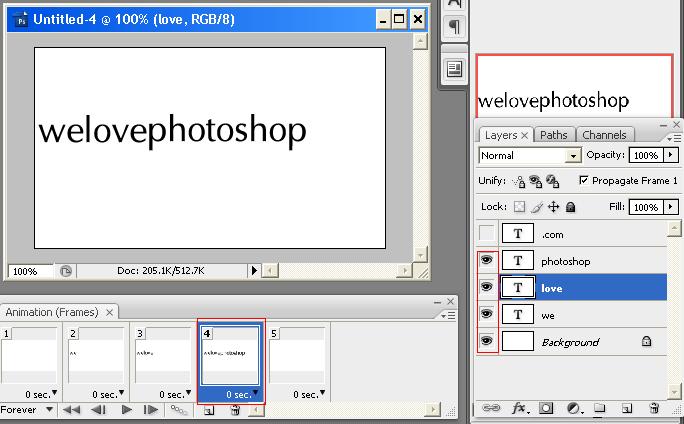
Task: Select animation frame 1 thumbnail
Action: (29, 355)
